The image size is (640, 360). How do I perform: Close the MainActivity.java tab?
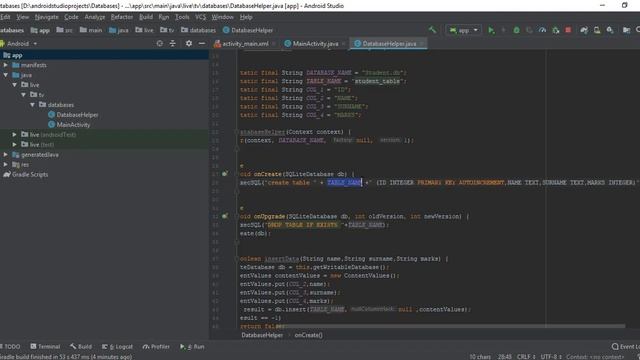[x=344, y=44]
